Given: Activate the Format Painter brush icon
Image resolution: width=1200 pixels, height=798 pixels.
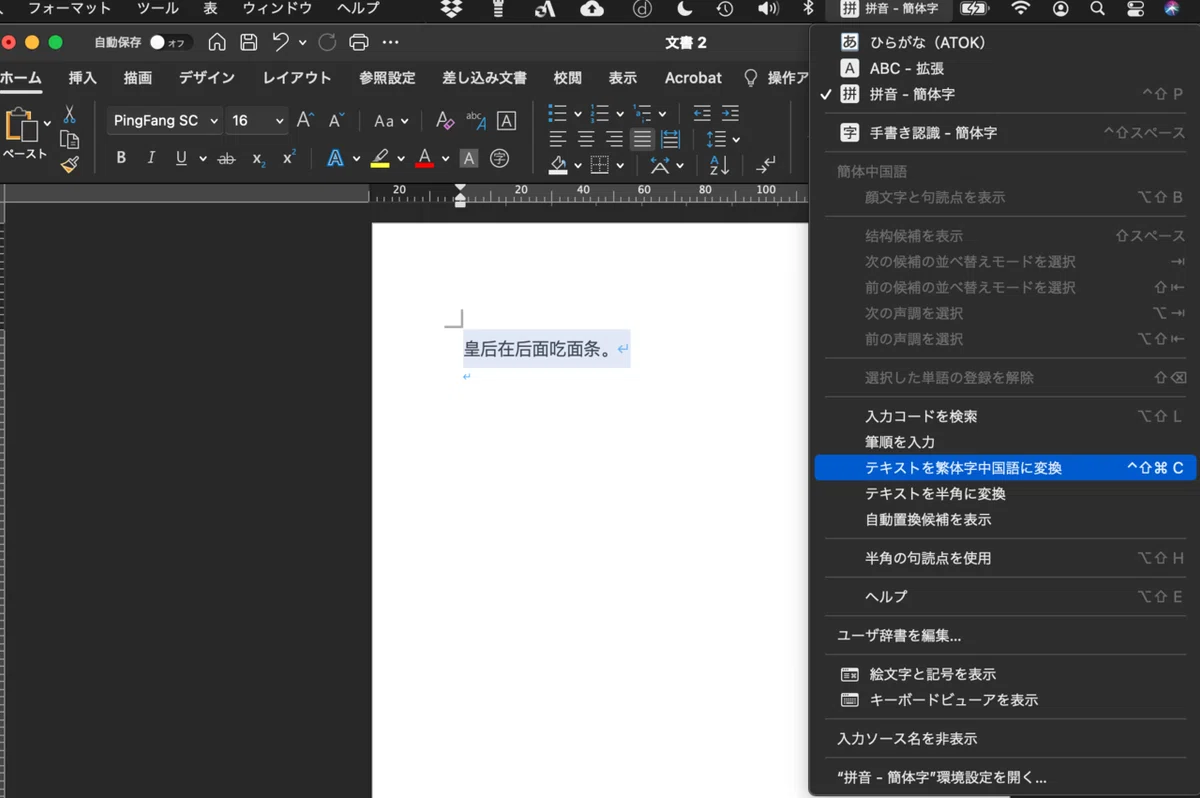Looking at the screenshot, I should (69, 164).
